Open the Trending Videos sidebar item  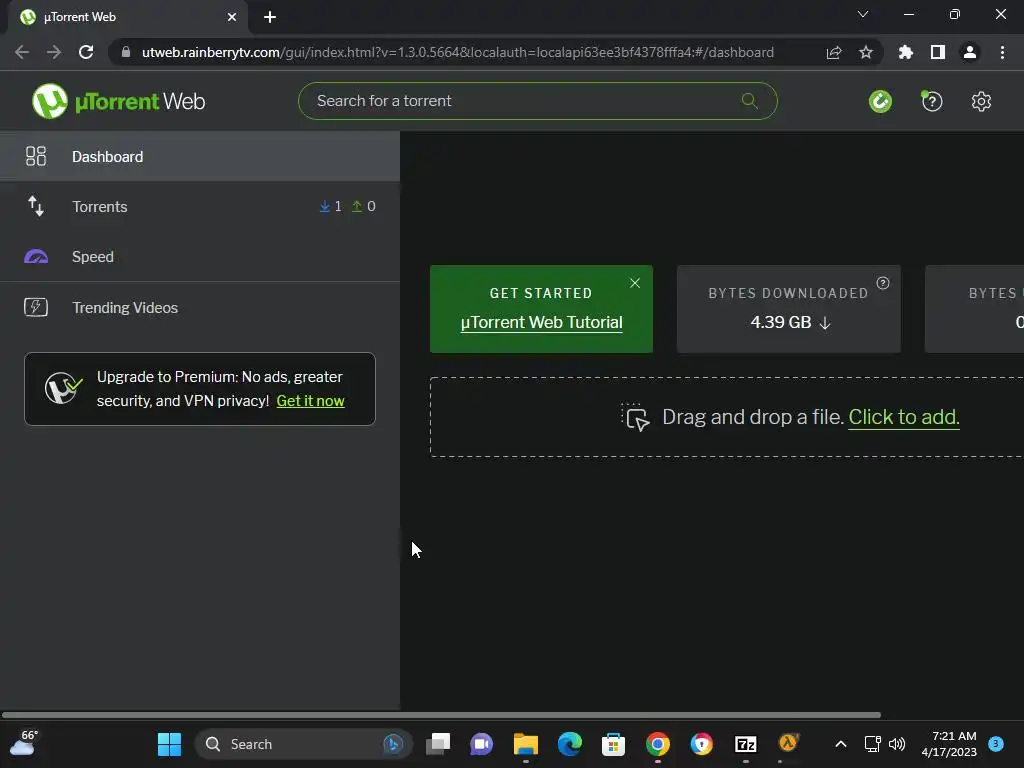(x=200, y=308)
